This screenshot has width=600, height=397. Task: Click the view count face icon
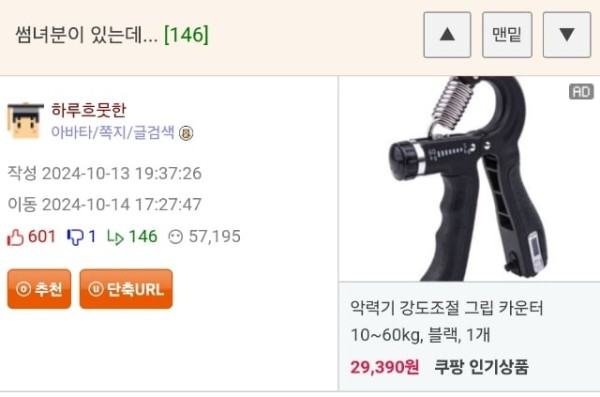pos(175,237)
